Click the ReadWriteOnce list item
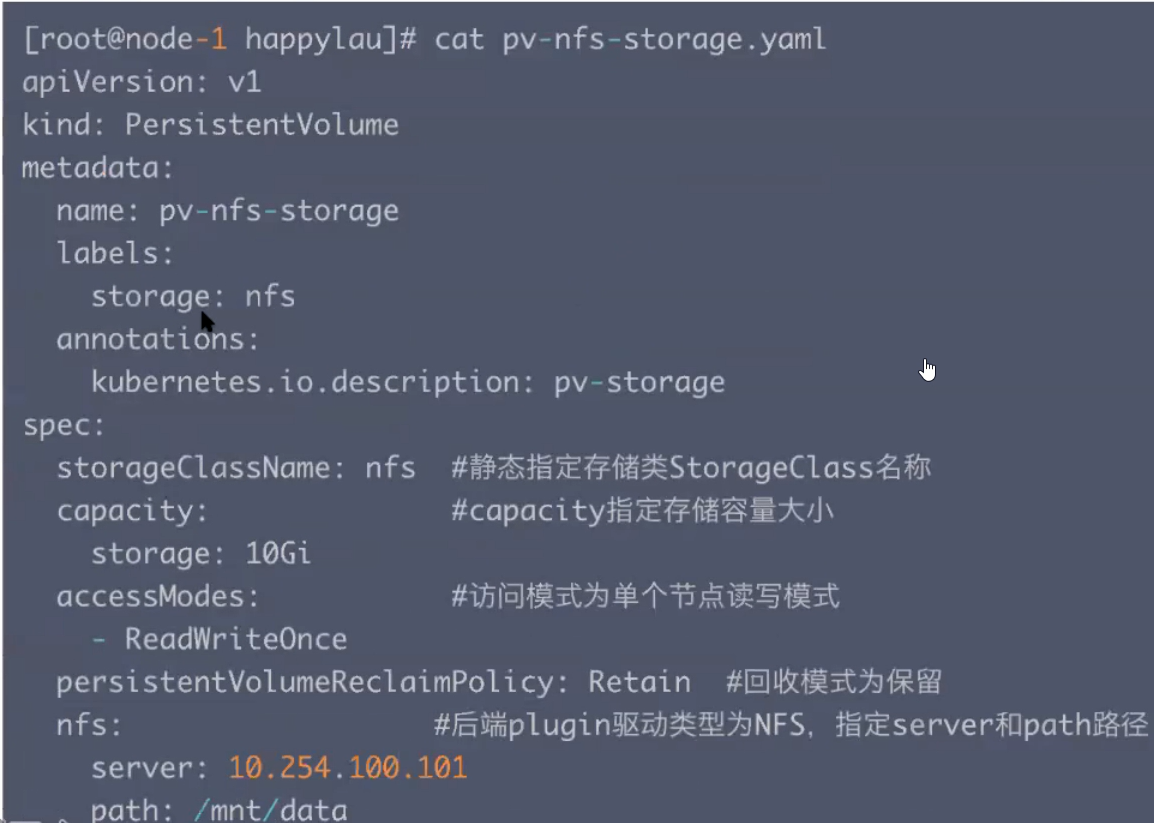The width and height of the screenshot is (1154, 823). pos(236,640)
